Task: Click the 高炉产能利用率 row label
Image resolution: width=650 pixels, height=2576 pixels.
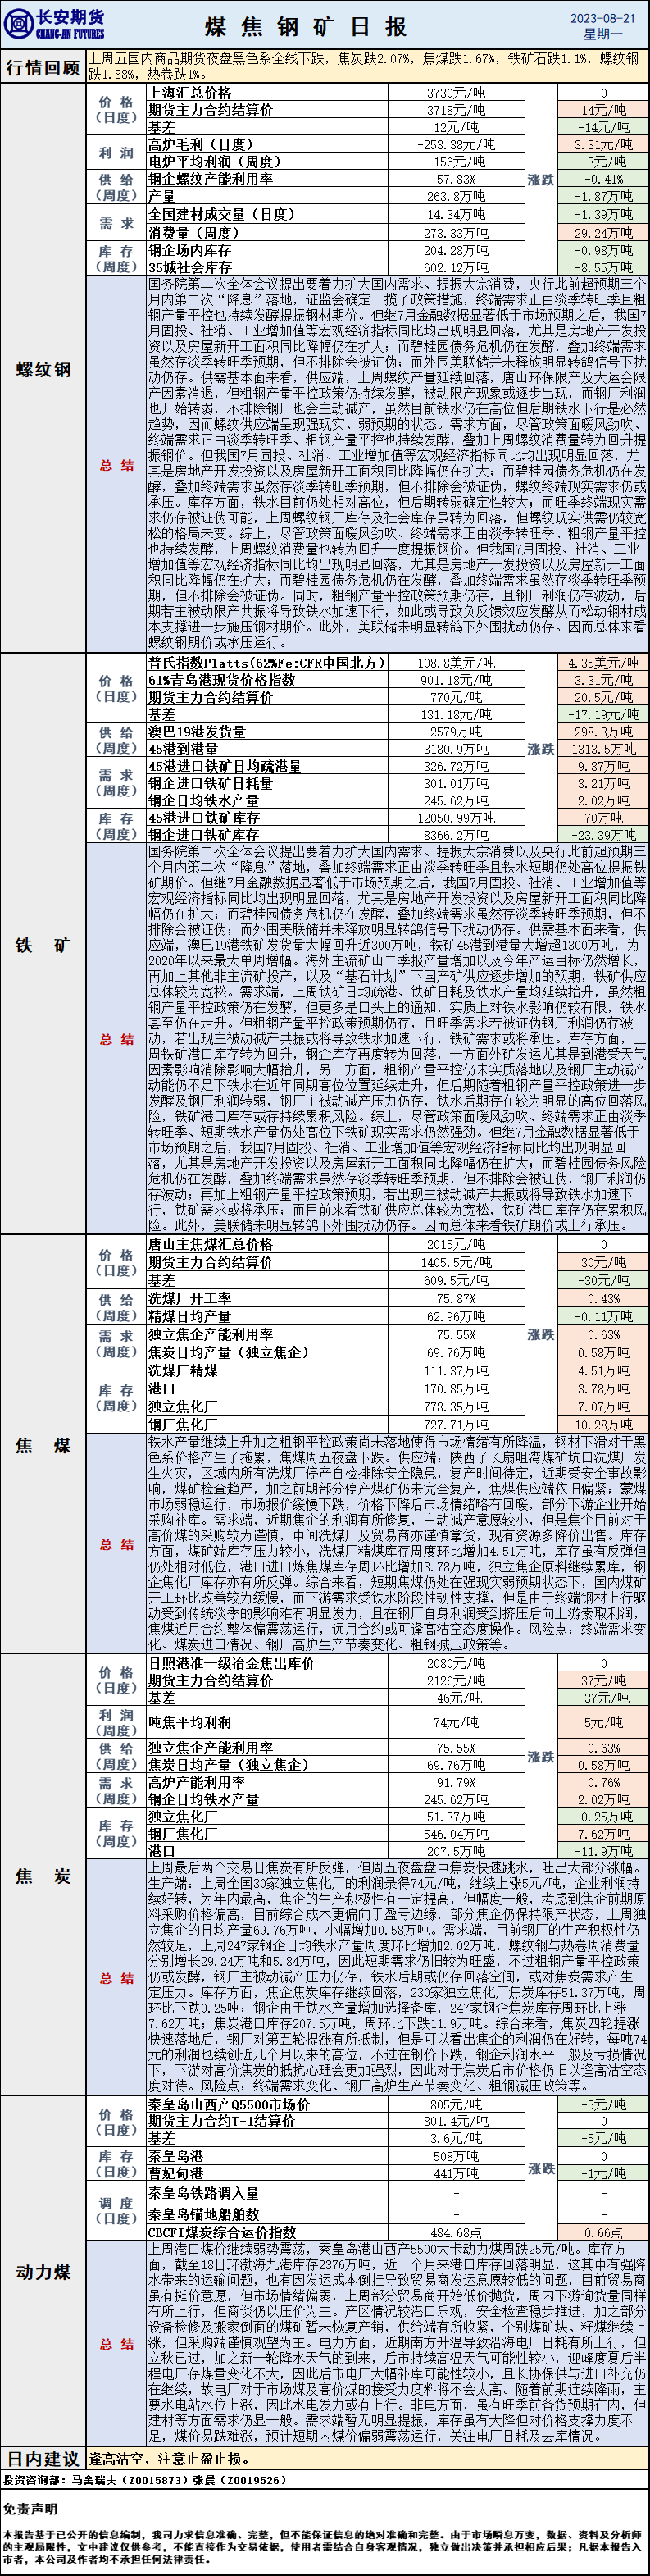Action: (196, 1782)
